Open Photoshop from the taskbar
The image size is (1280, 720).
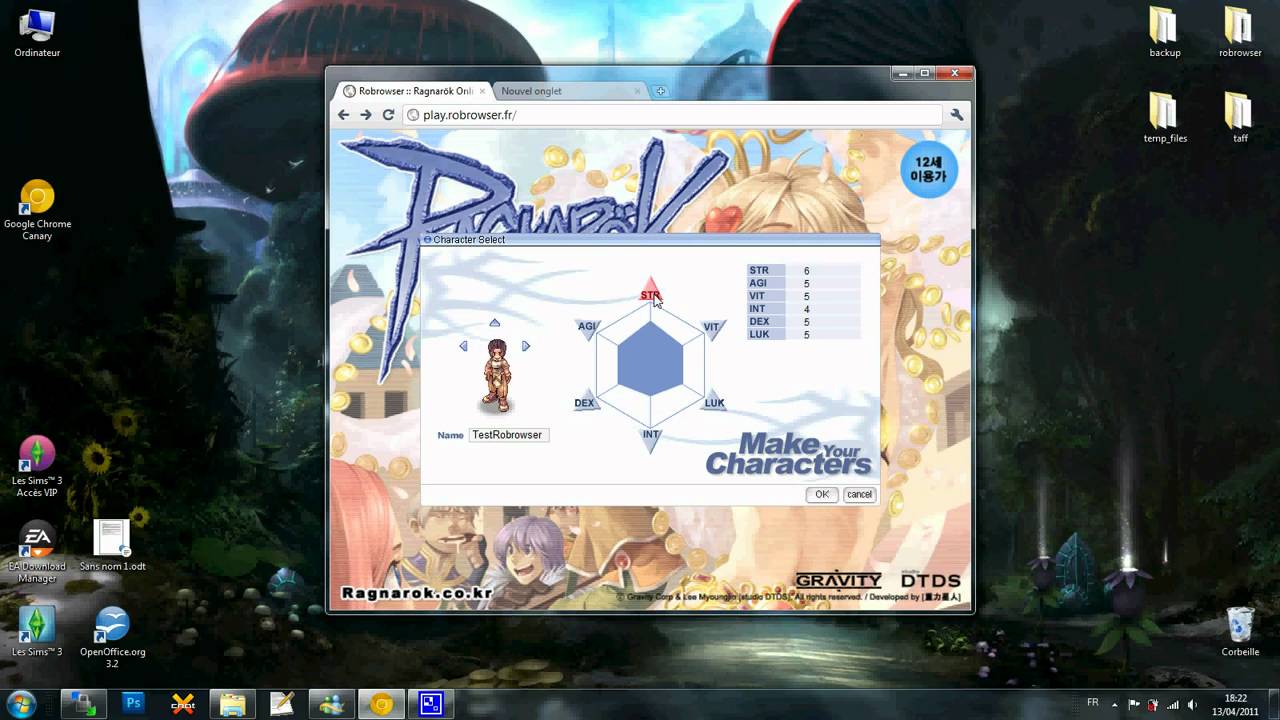pyautogui.click(x=132, y=704)
